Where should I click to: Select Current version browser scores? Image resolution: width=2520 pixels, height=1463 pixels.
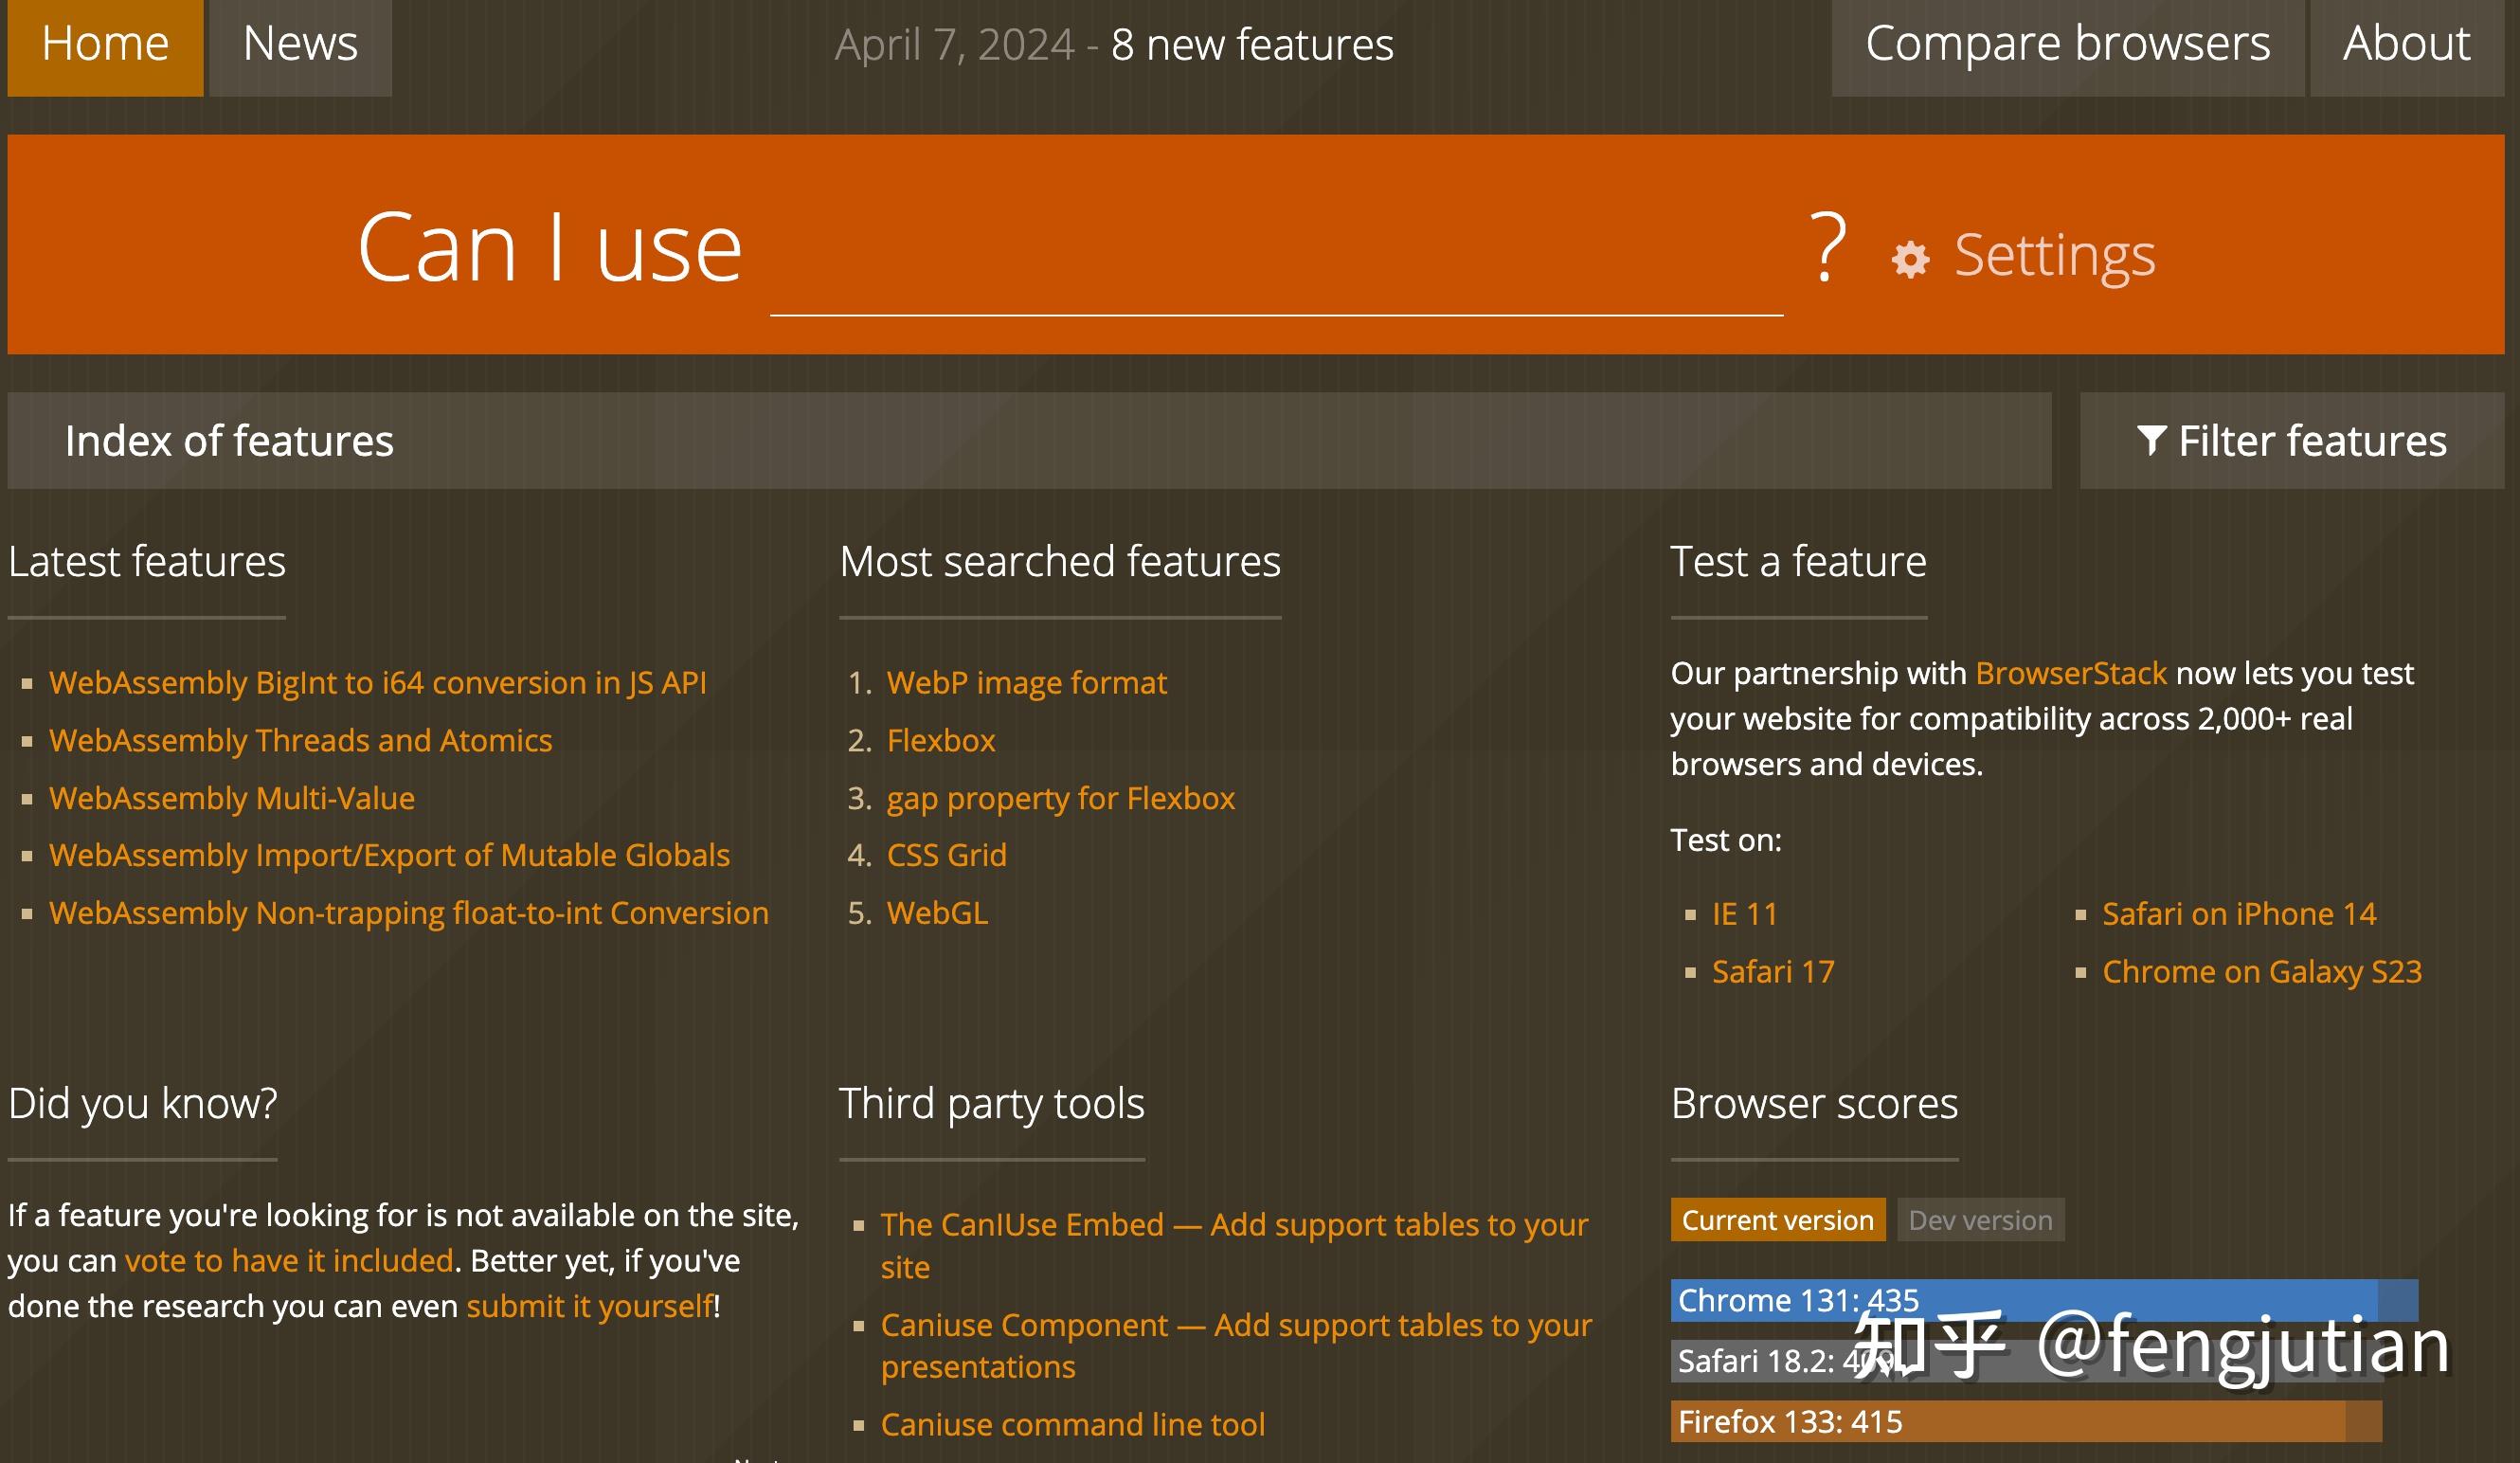(x=1777, y=1220)
